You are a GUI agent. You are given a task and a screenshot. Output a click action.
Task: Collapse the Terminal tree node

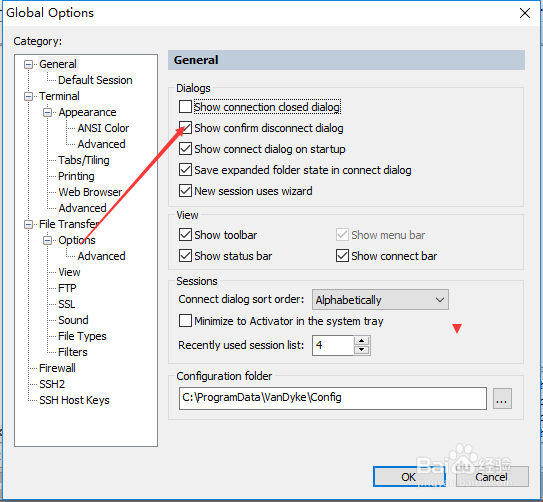tap(28, 96)
